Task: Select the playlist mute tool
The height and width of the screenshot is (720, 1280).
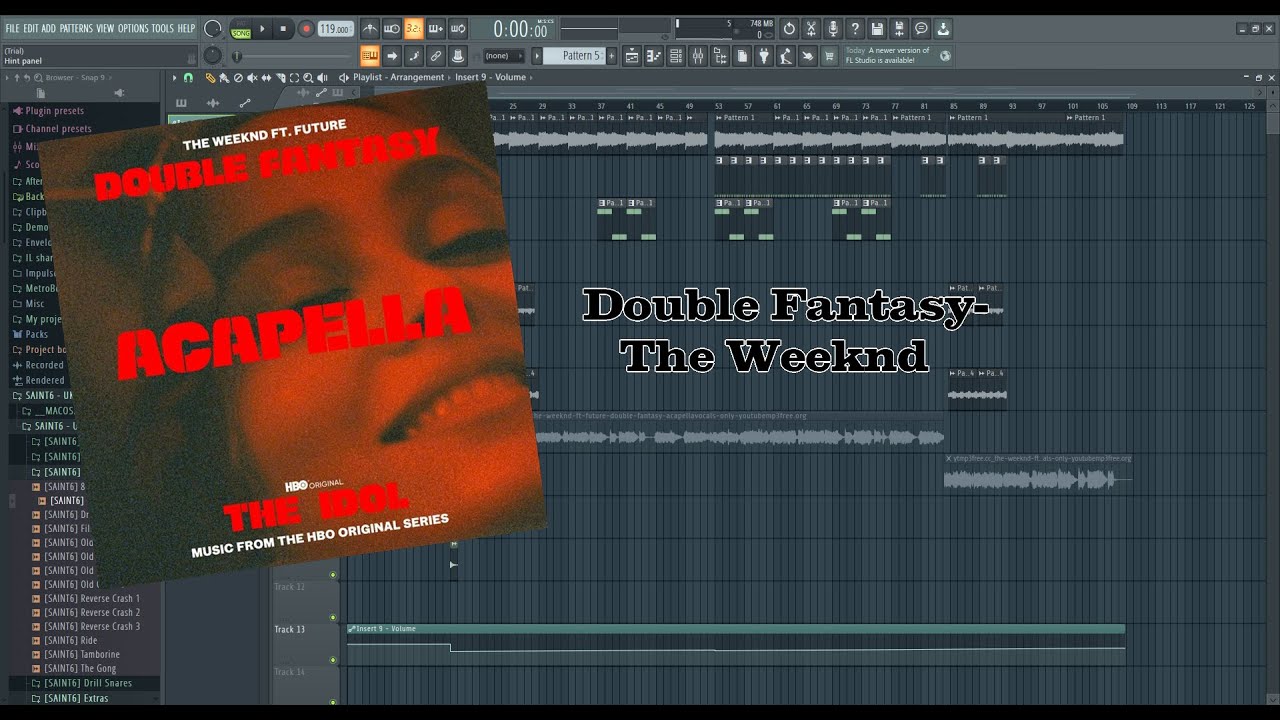Action: click(252, 77)
